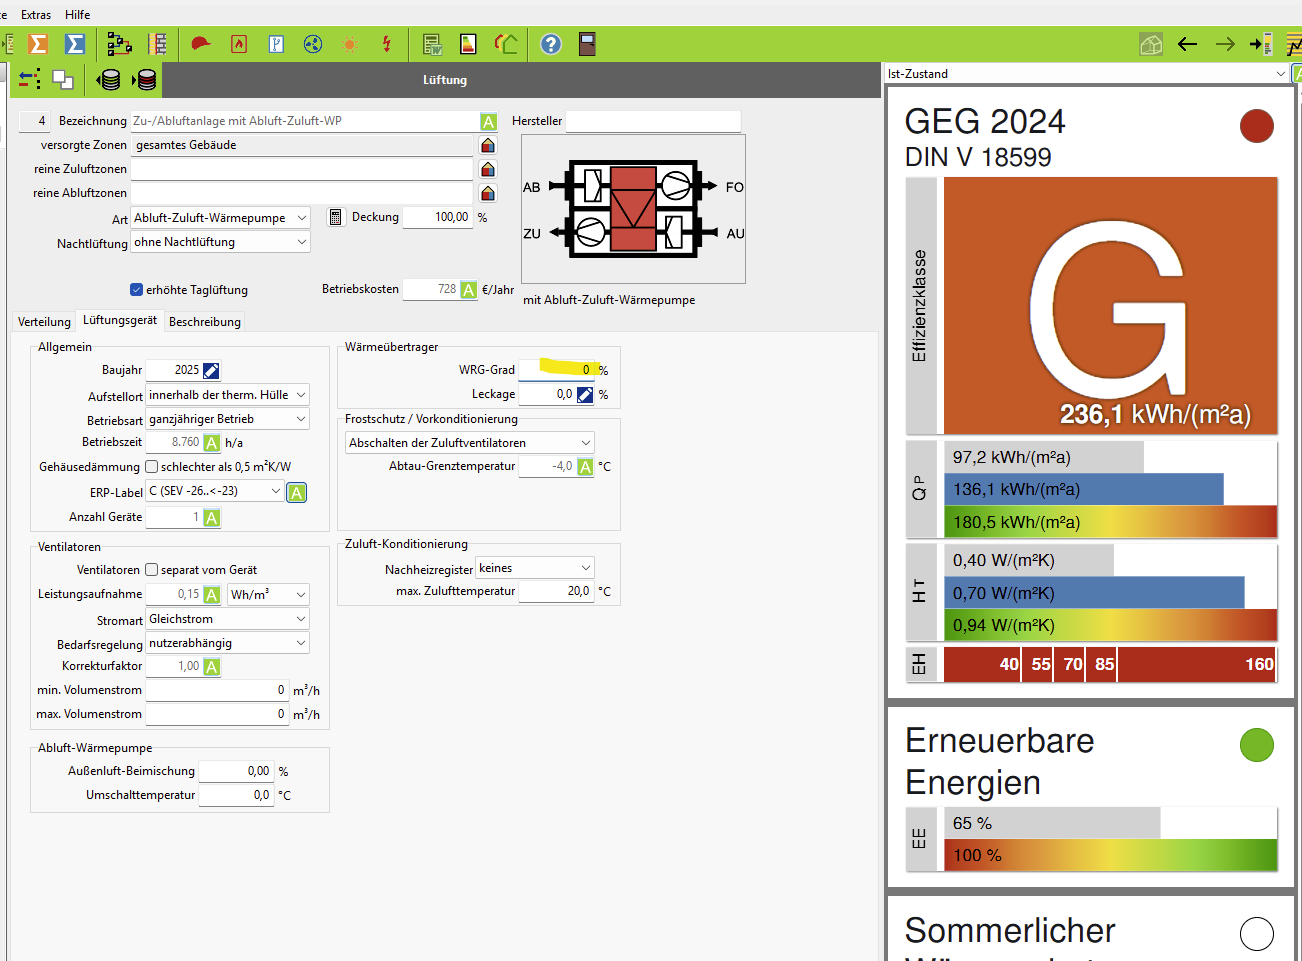The height and width of the screenshot is (961, 1302).
Task: Open the blue fan ventilation icon
Action: coord(313,44)
